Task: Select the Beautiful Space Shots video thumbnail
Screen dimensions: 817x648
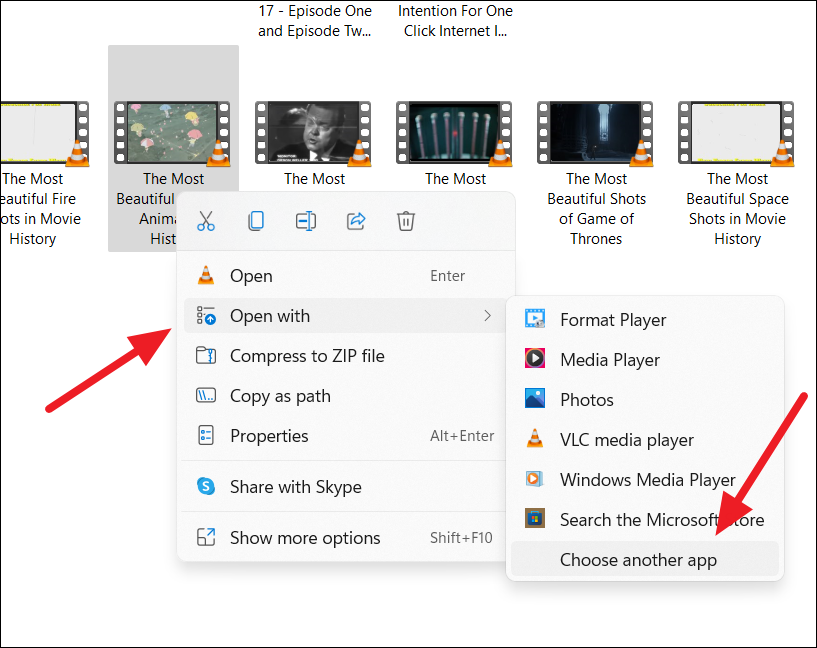Action: (736, 133)
